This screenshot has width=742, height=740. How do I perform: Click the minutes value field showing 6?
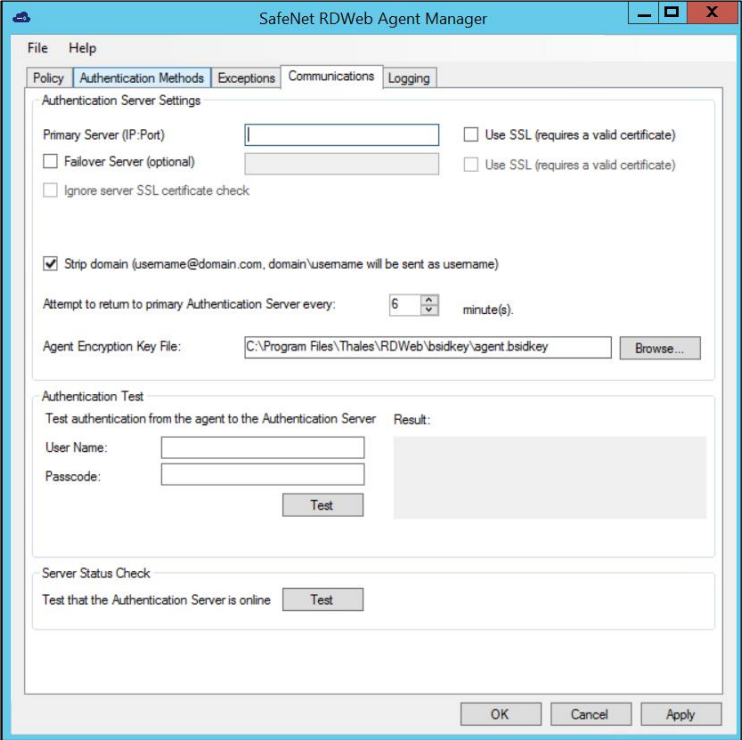tap(405, 304)
